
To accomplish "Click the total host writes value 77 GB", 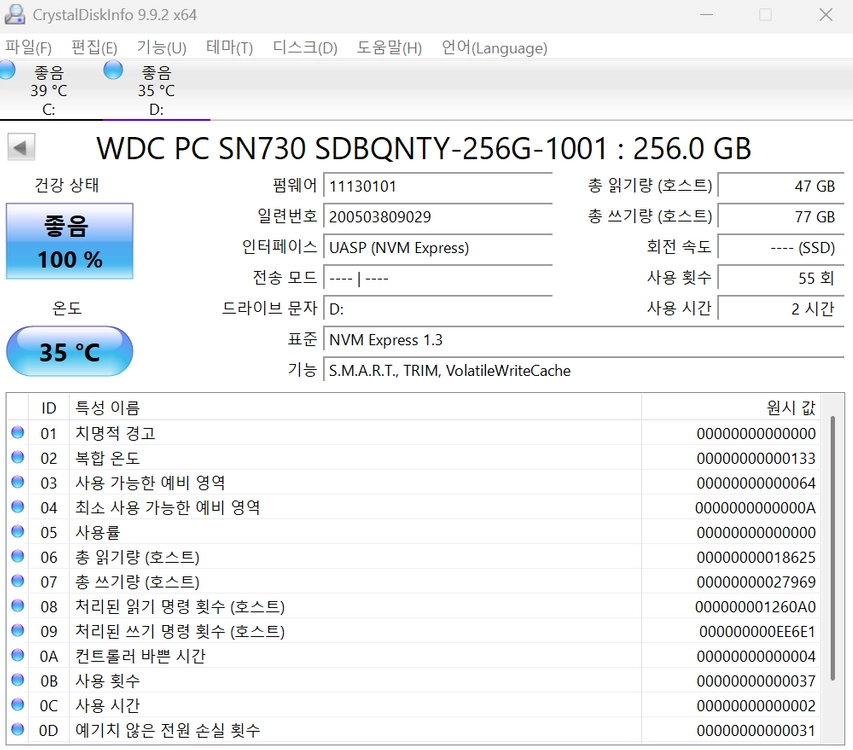I will (x=781, y=217).
